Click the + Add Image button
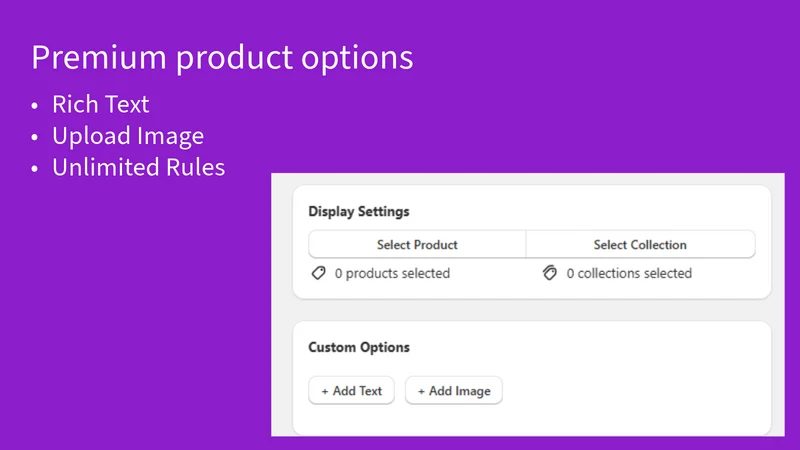 (x=454, y=391)
